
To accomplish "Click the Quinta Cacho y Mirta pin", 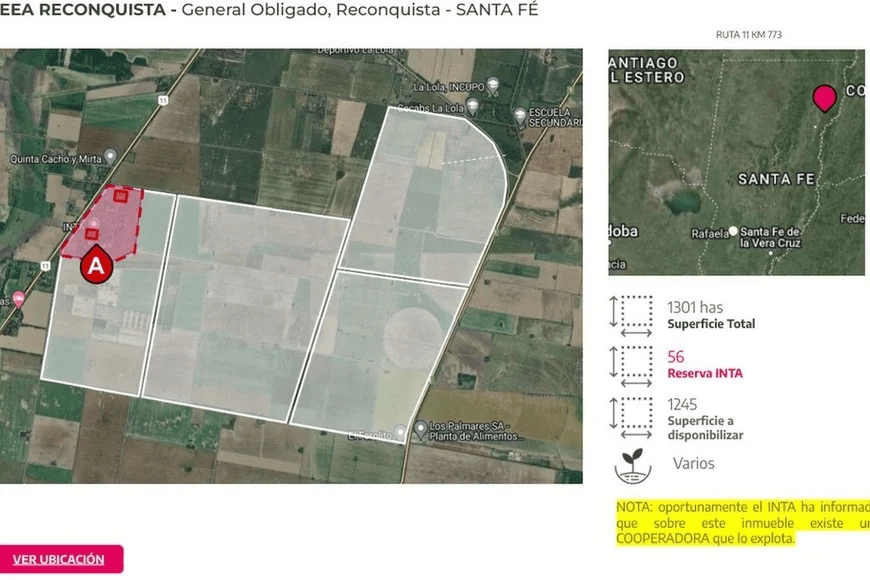I will point(109,157).
